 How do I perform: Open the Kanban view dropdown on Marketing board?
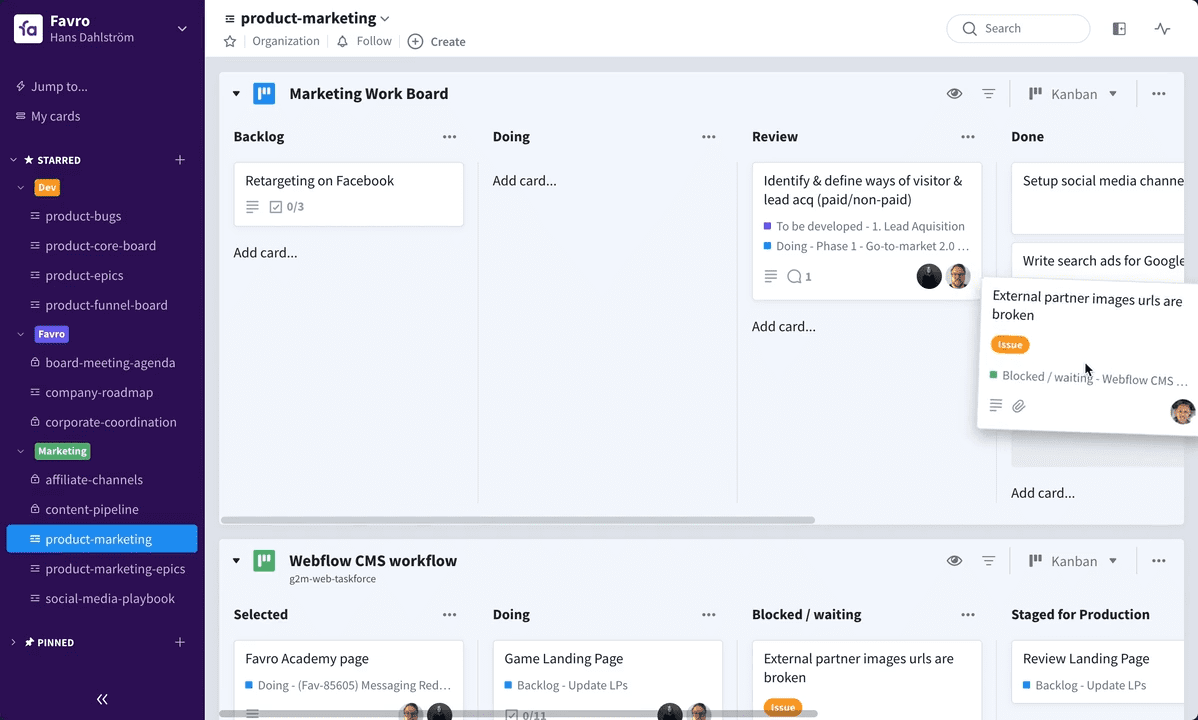(x=1074, y=94)
